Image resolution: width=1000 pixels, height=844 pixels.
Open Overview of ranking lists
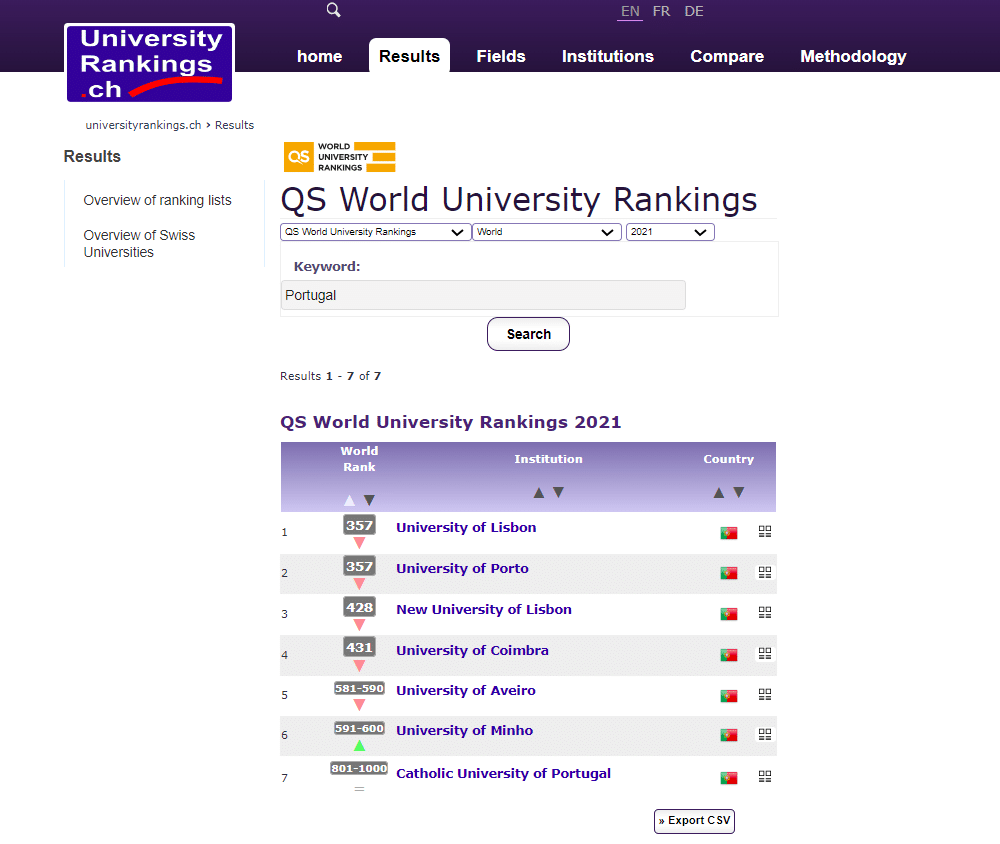158,200
